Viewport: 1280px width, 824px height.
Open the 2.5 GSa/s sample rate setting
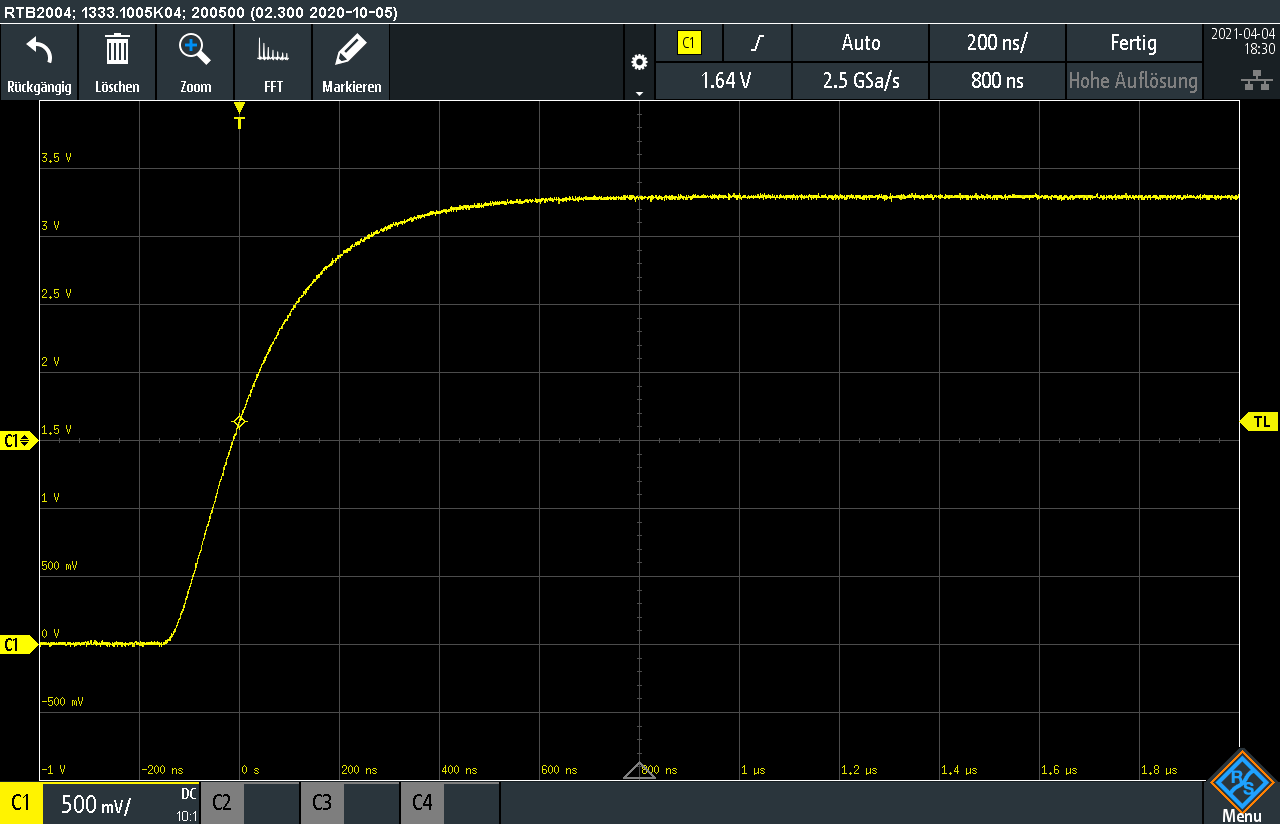click(x=861, y=81)
